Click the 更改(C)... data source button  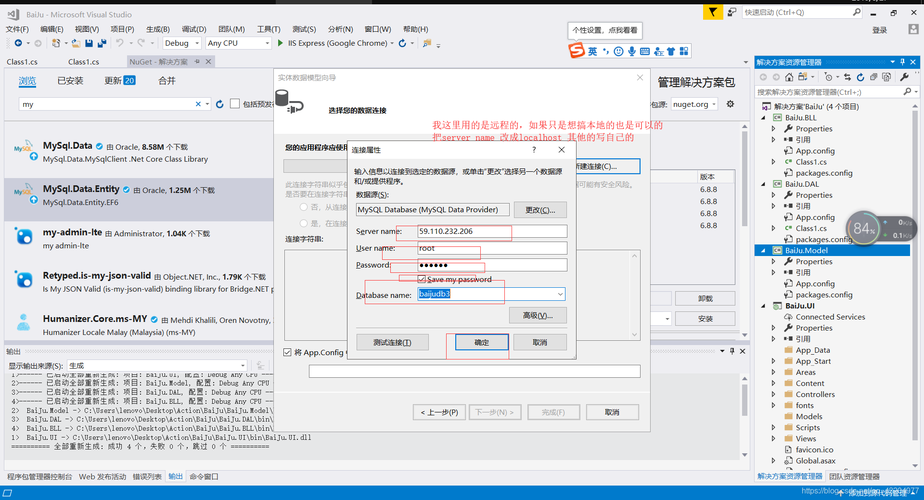click(x=540, y=210)
